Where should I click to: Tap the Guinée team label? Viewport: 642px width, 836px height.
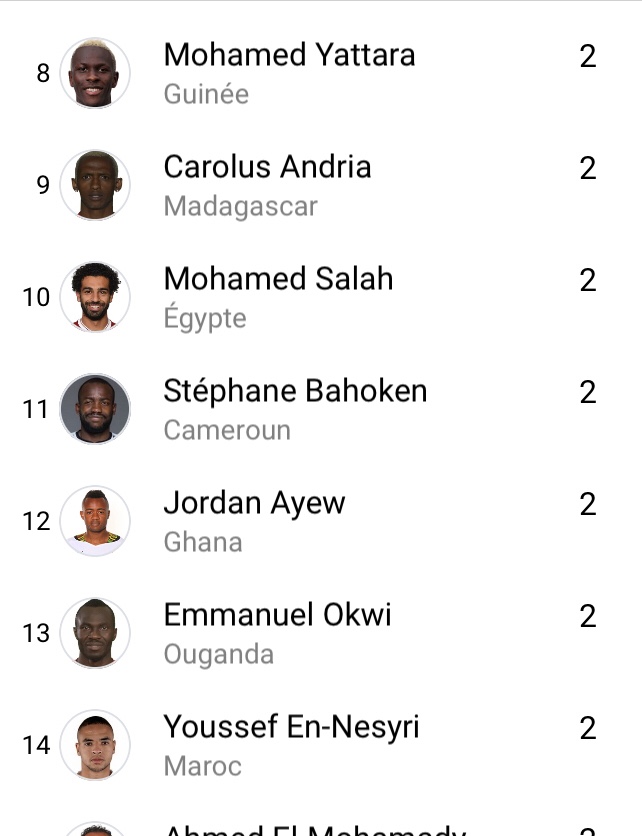pos(206,94)
